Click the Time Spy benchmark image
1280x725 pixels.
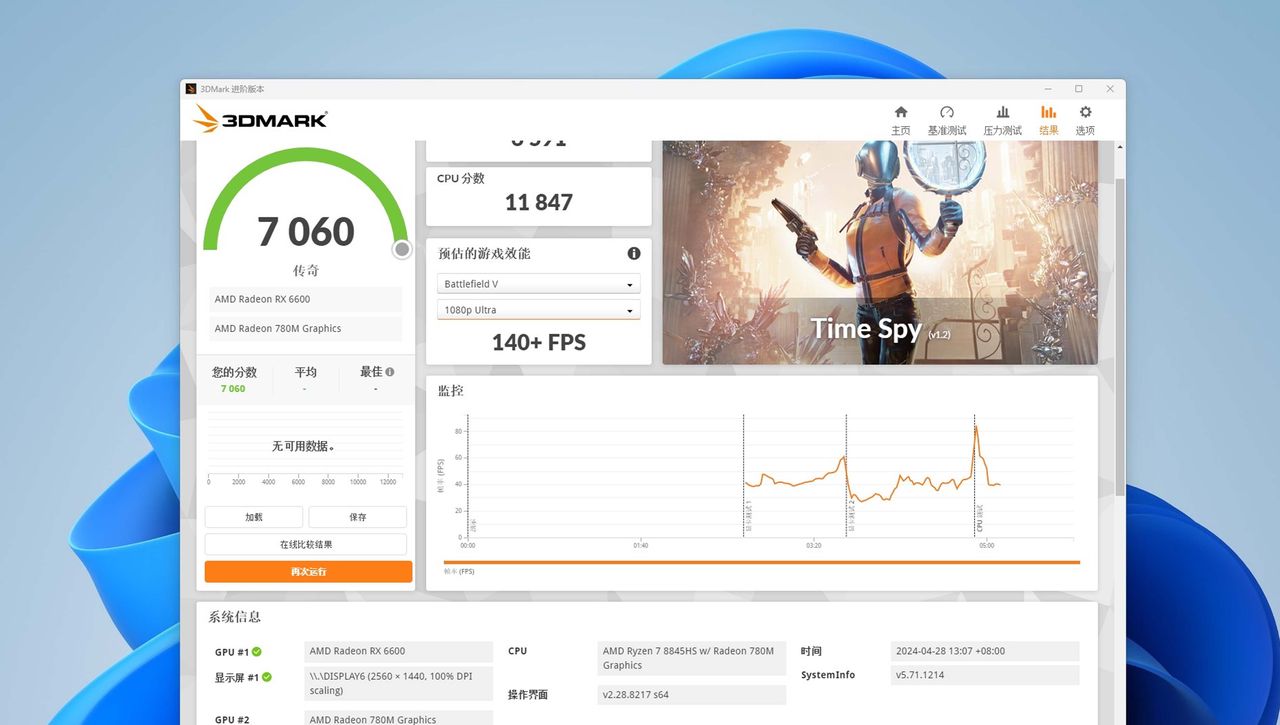[x=880, y=252]
